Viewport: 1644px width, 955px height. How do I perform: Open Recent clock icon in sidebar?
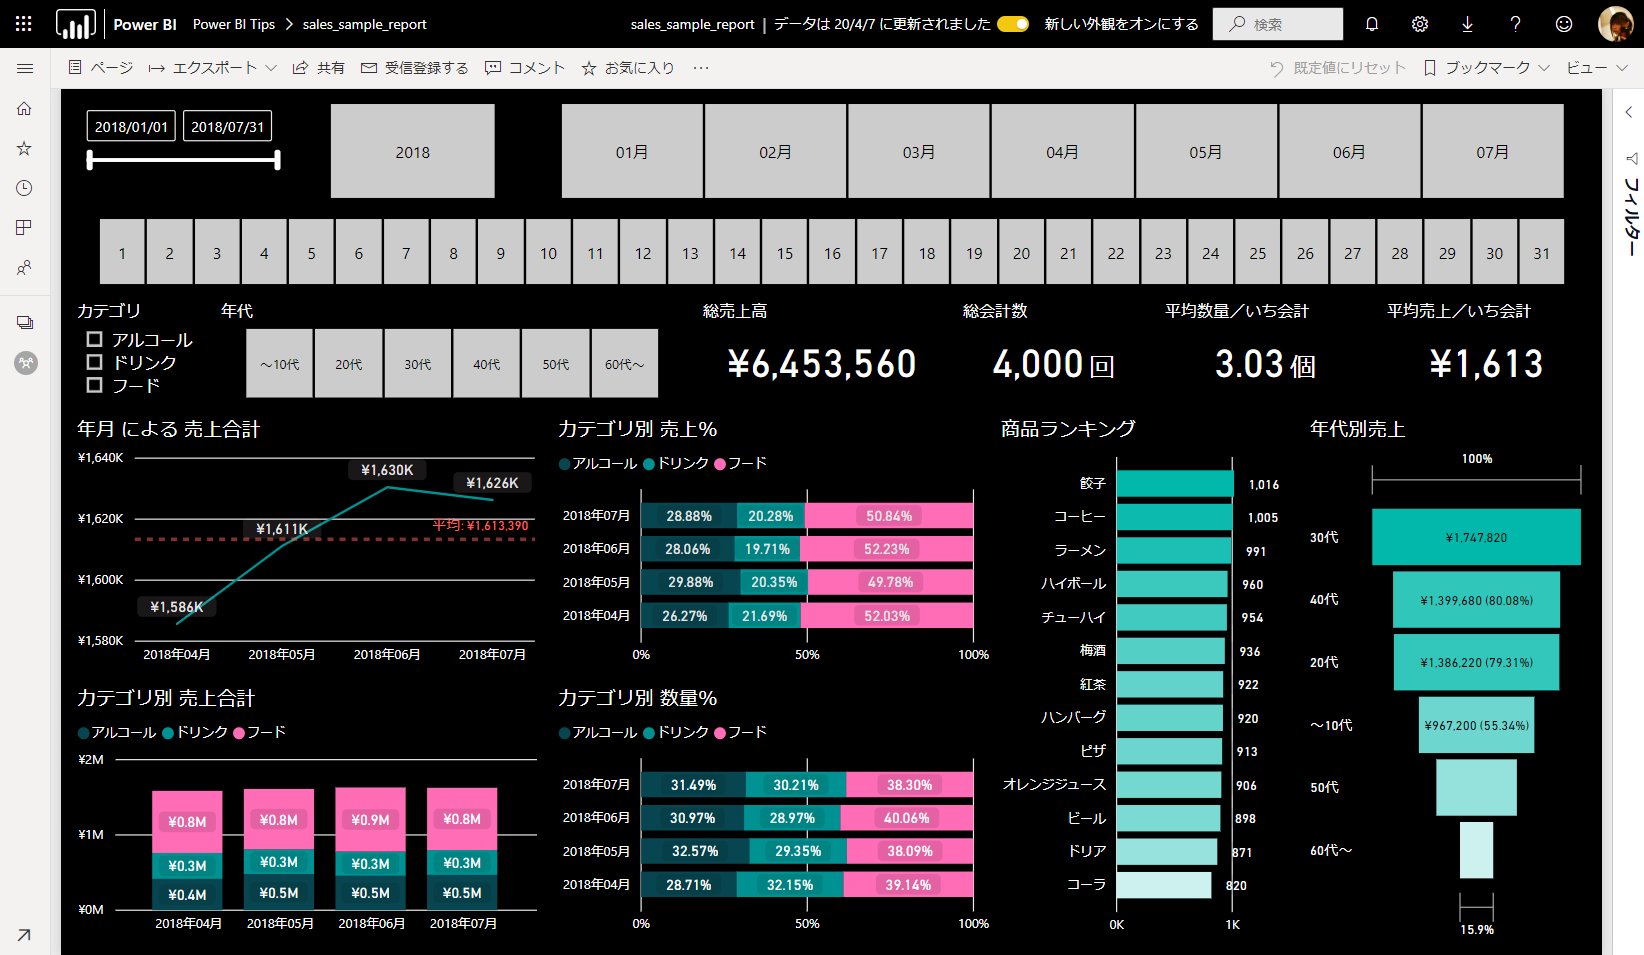pyautogui.click(x=25, y=188)
